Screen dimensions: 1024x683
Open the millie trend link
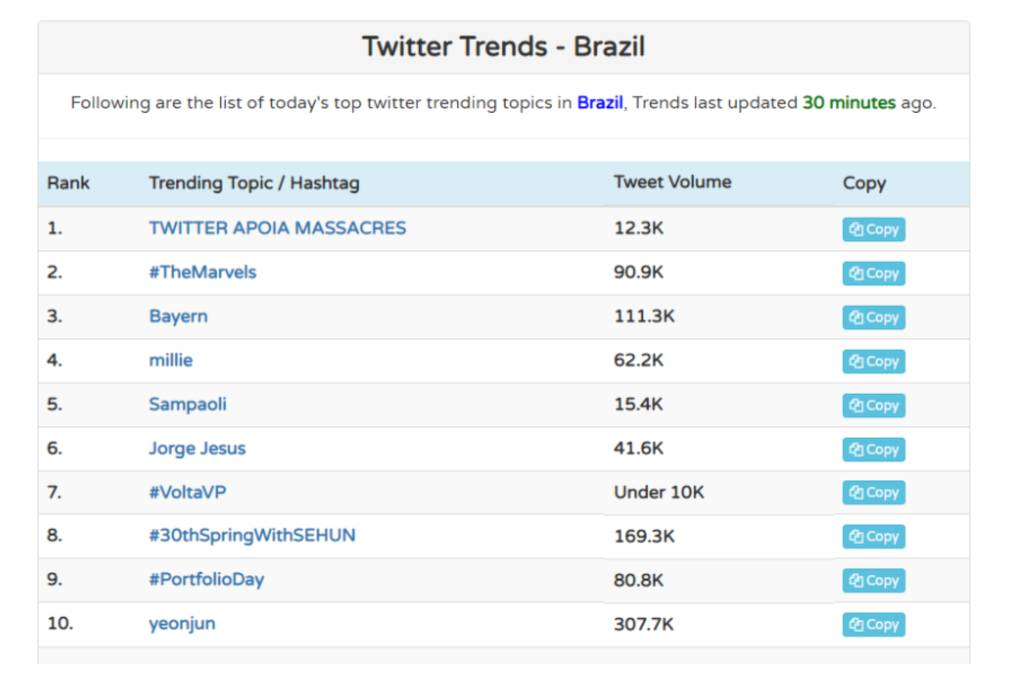tap(171, 360)
